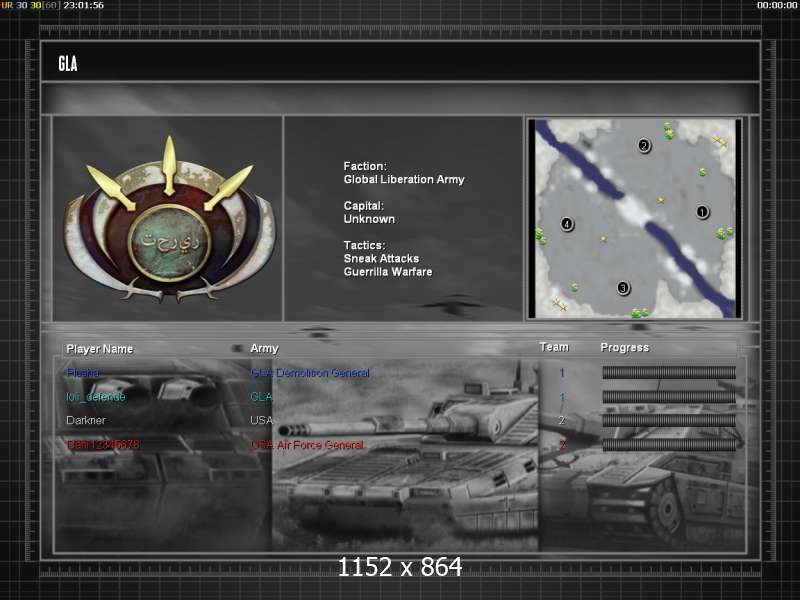
Task: Click the "Capital:" label
Action: [x=364, y=206]
